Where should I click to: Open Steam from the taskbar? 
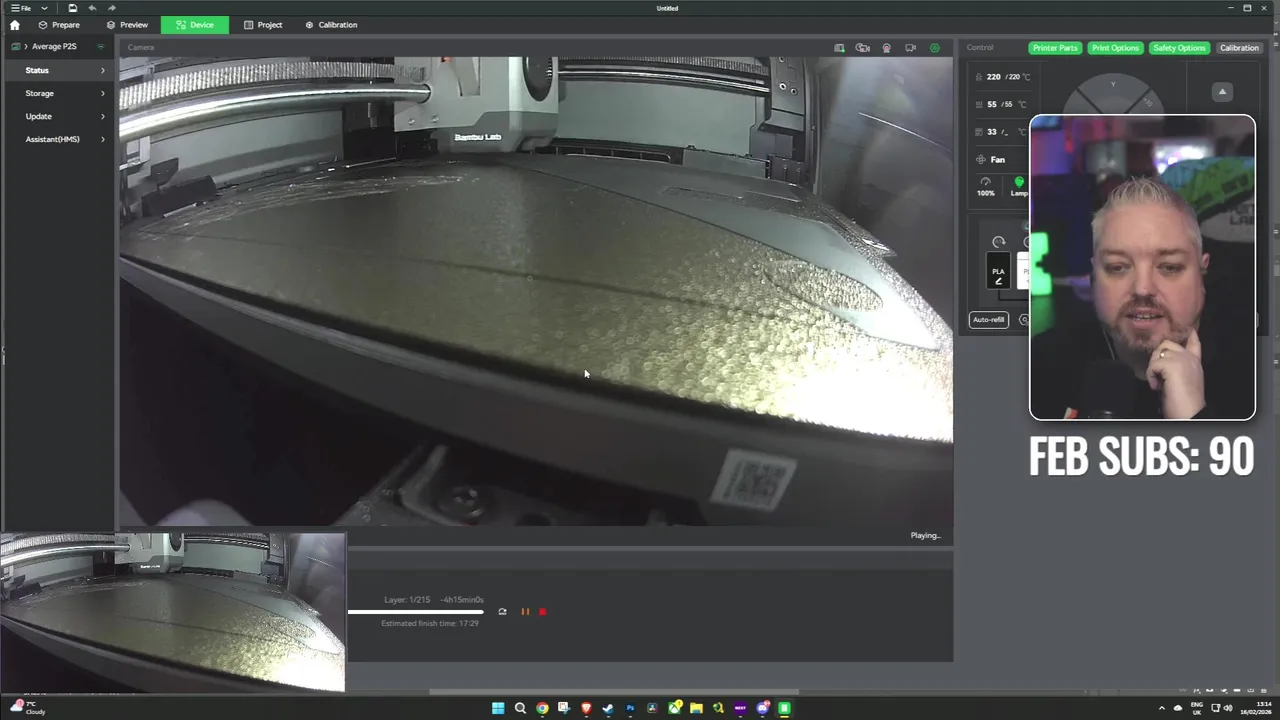click(x=608, y=708)
